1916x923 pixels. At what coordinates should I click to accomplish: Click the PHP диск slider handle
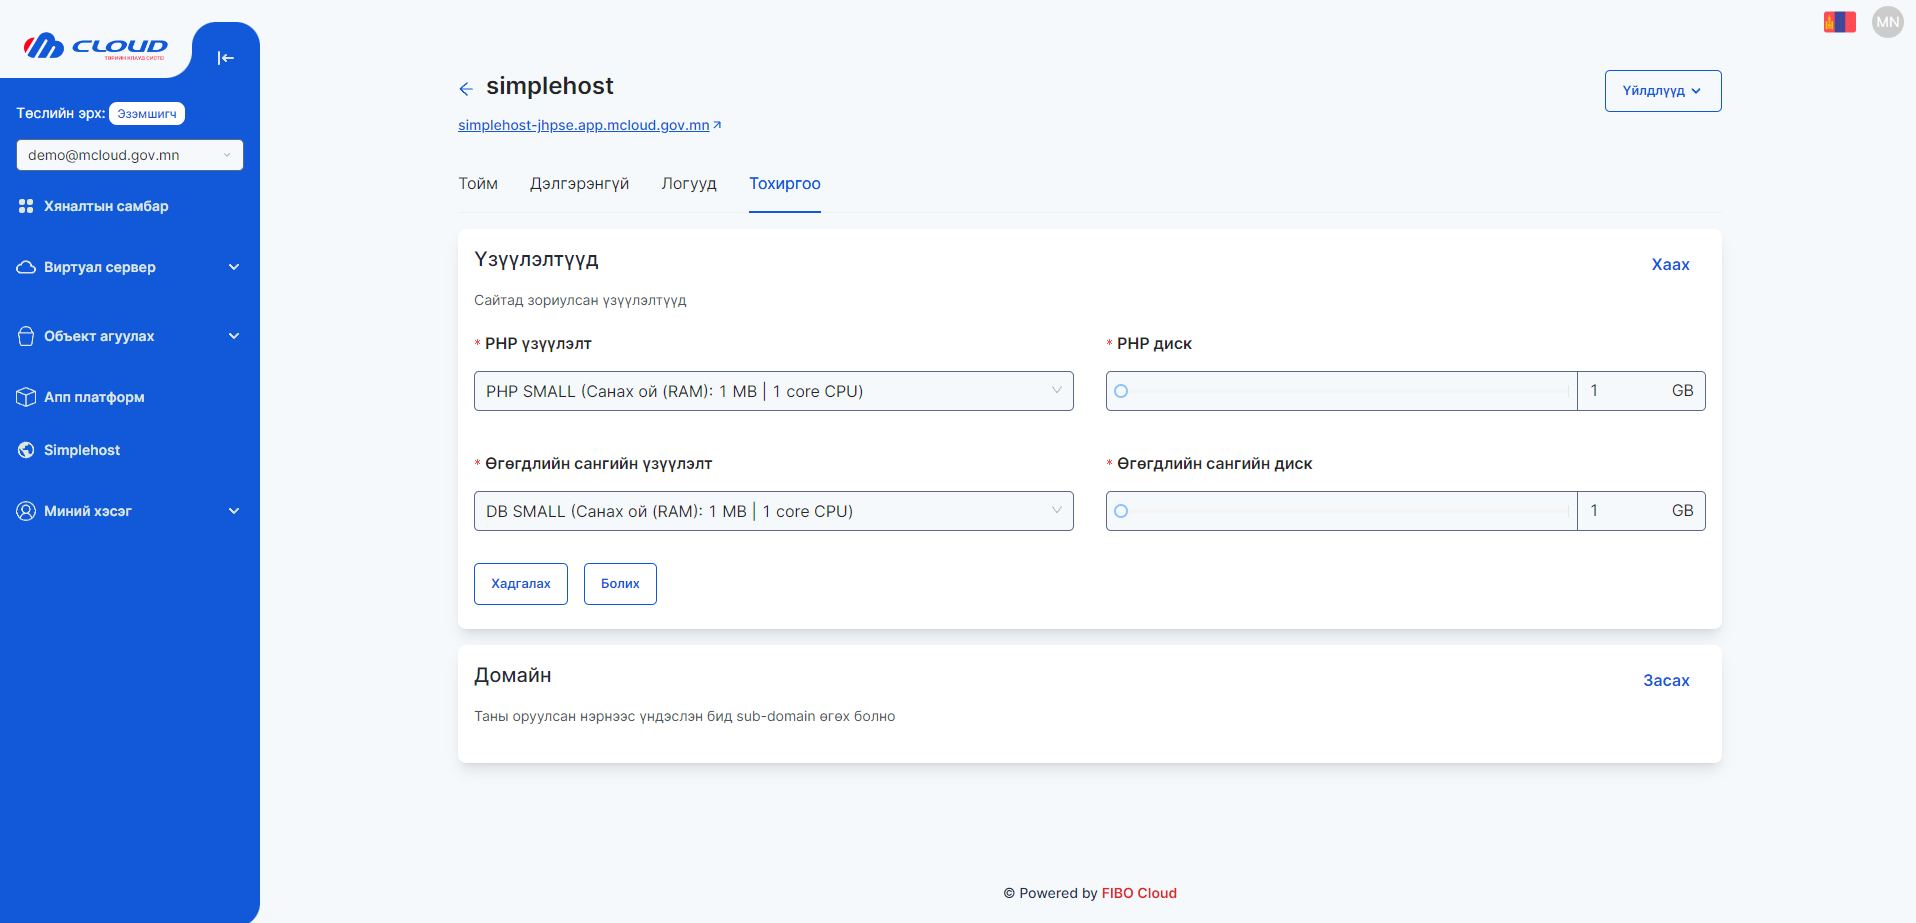coord(1120,391)
